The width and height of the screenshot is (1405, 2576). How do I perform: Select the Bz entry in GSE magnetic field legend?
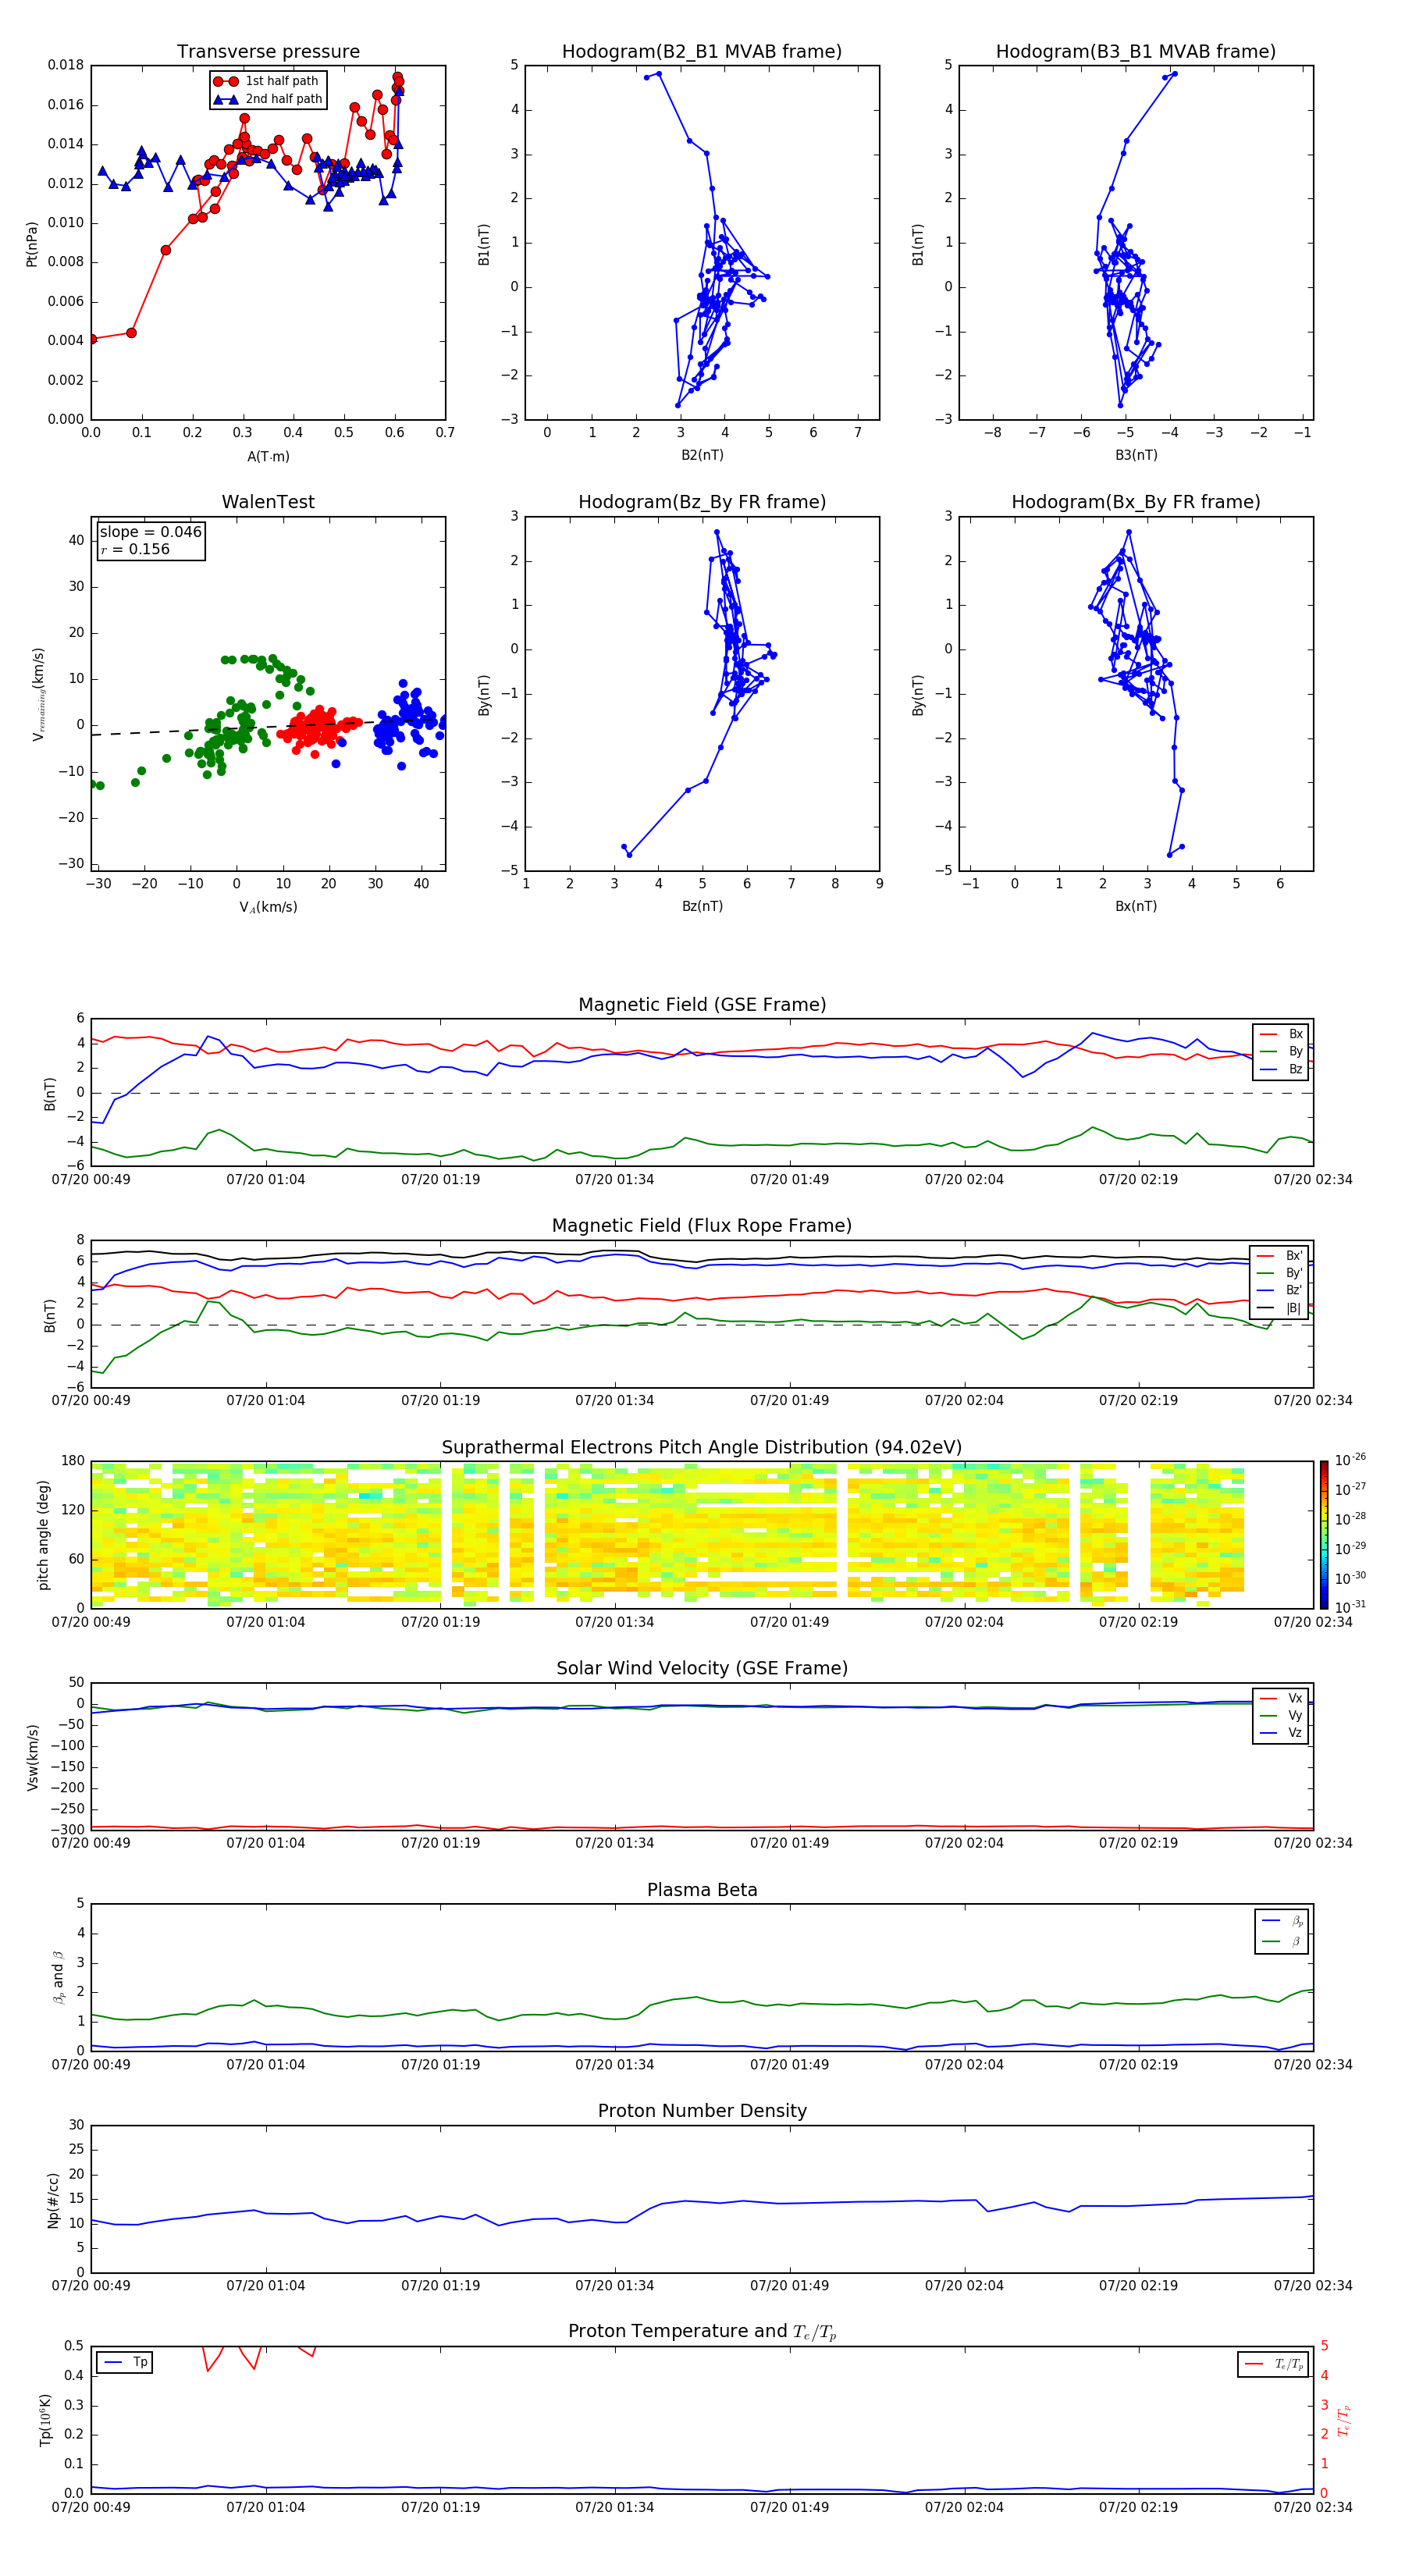click(1282, 1069)
